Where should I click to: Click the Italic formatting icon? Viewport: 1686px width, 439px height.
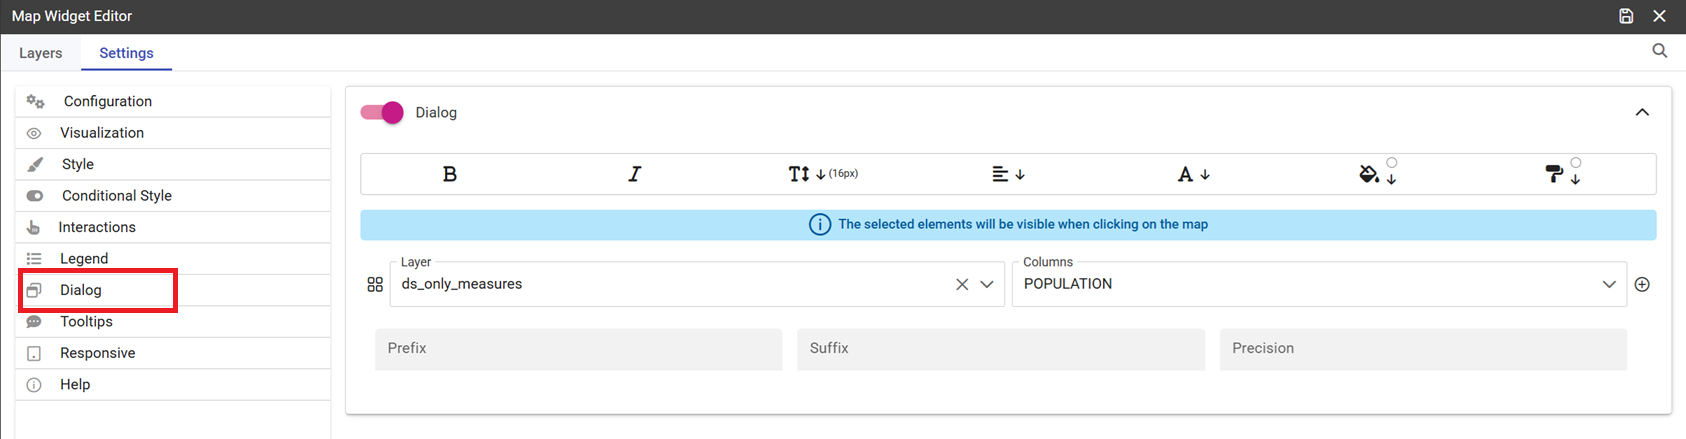[634, 174]
